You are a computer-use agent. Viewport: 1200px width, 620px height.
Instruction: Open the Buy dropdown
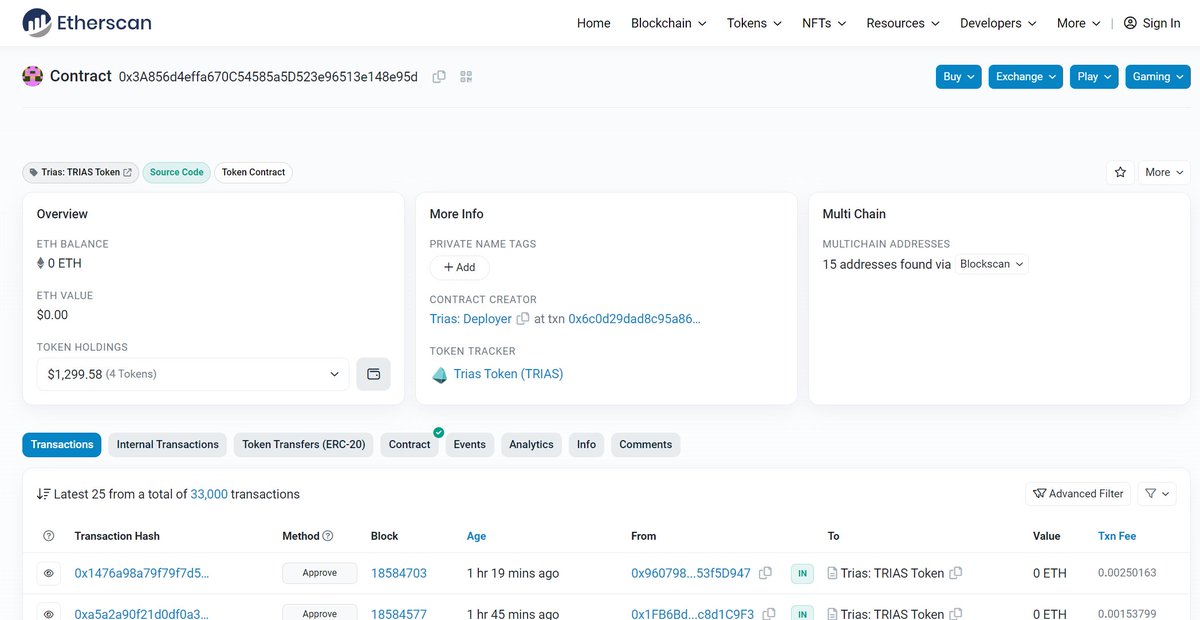coord(959,76)
